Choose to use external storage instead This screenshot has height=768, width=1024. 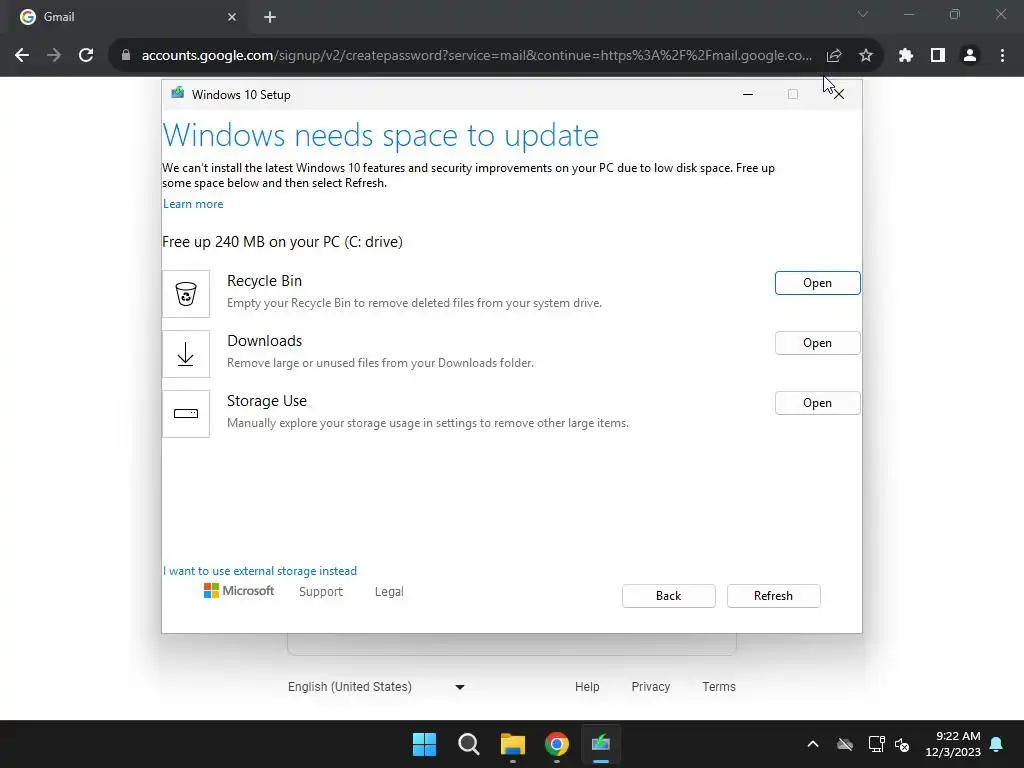(260, 571)
